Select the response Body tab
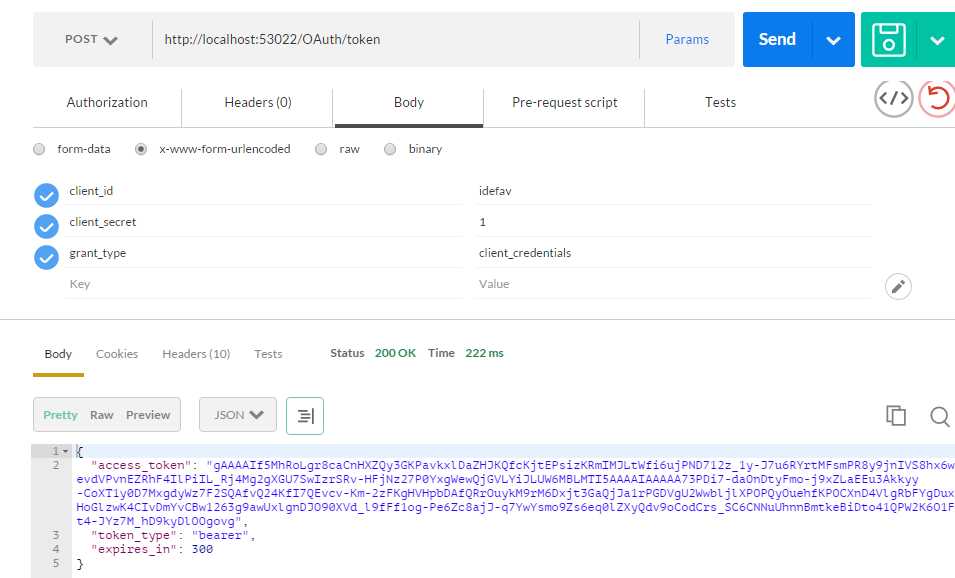 [58, 354]
